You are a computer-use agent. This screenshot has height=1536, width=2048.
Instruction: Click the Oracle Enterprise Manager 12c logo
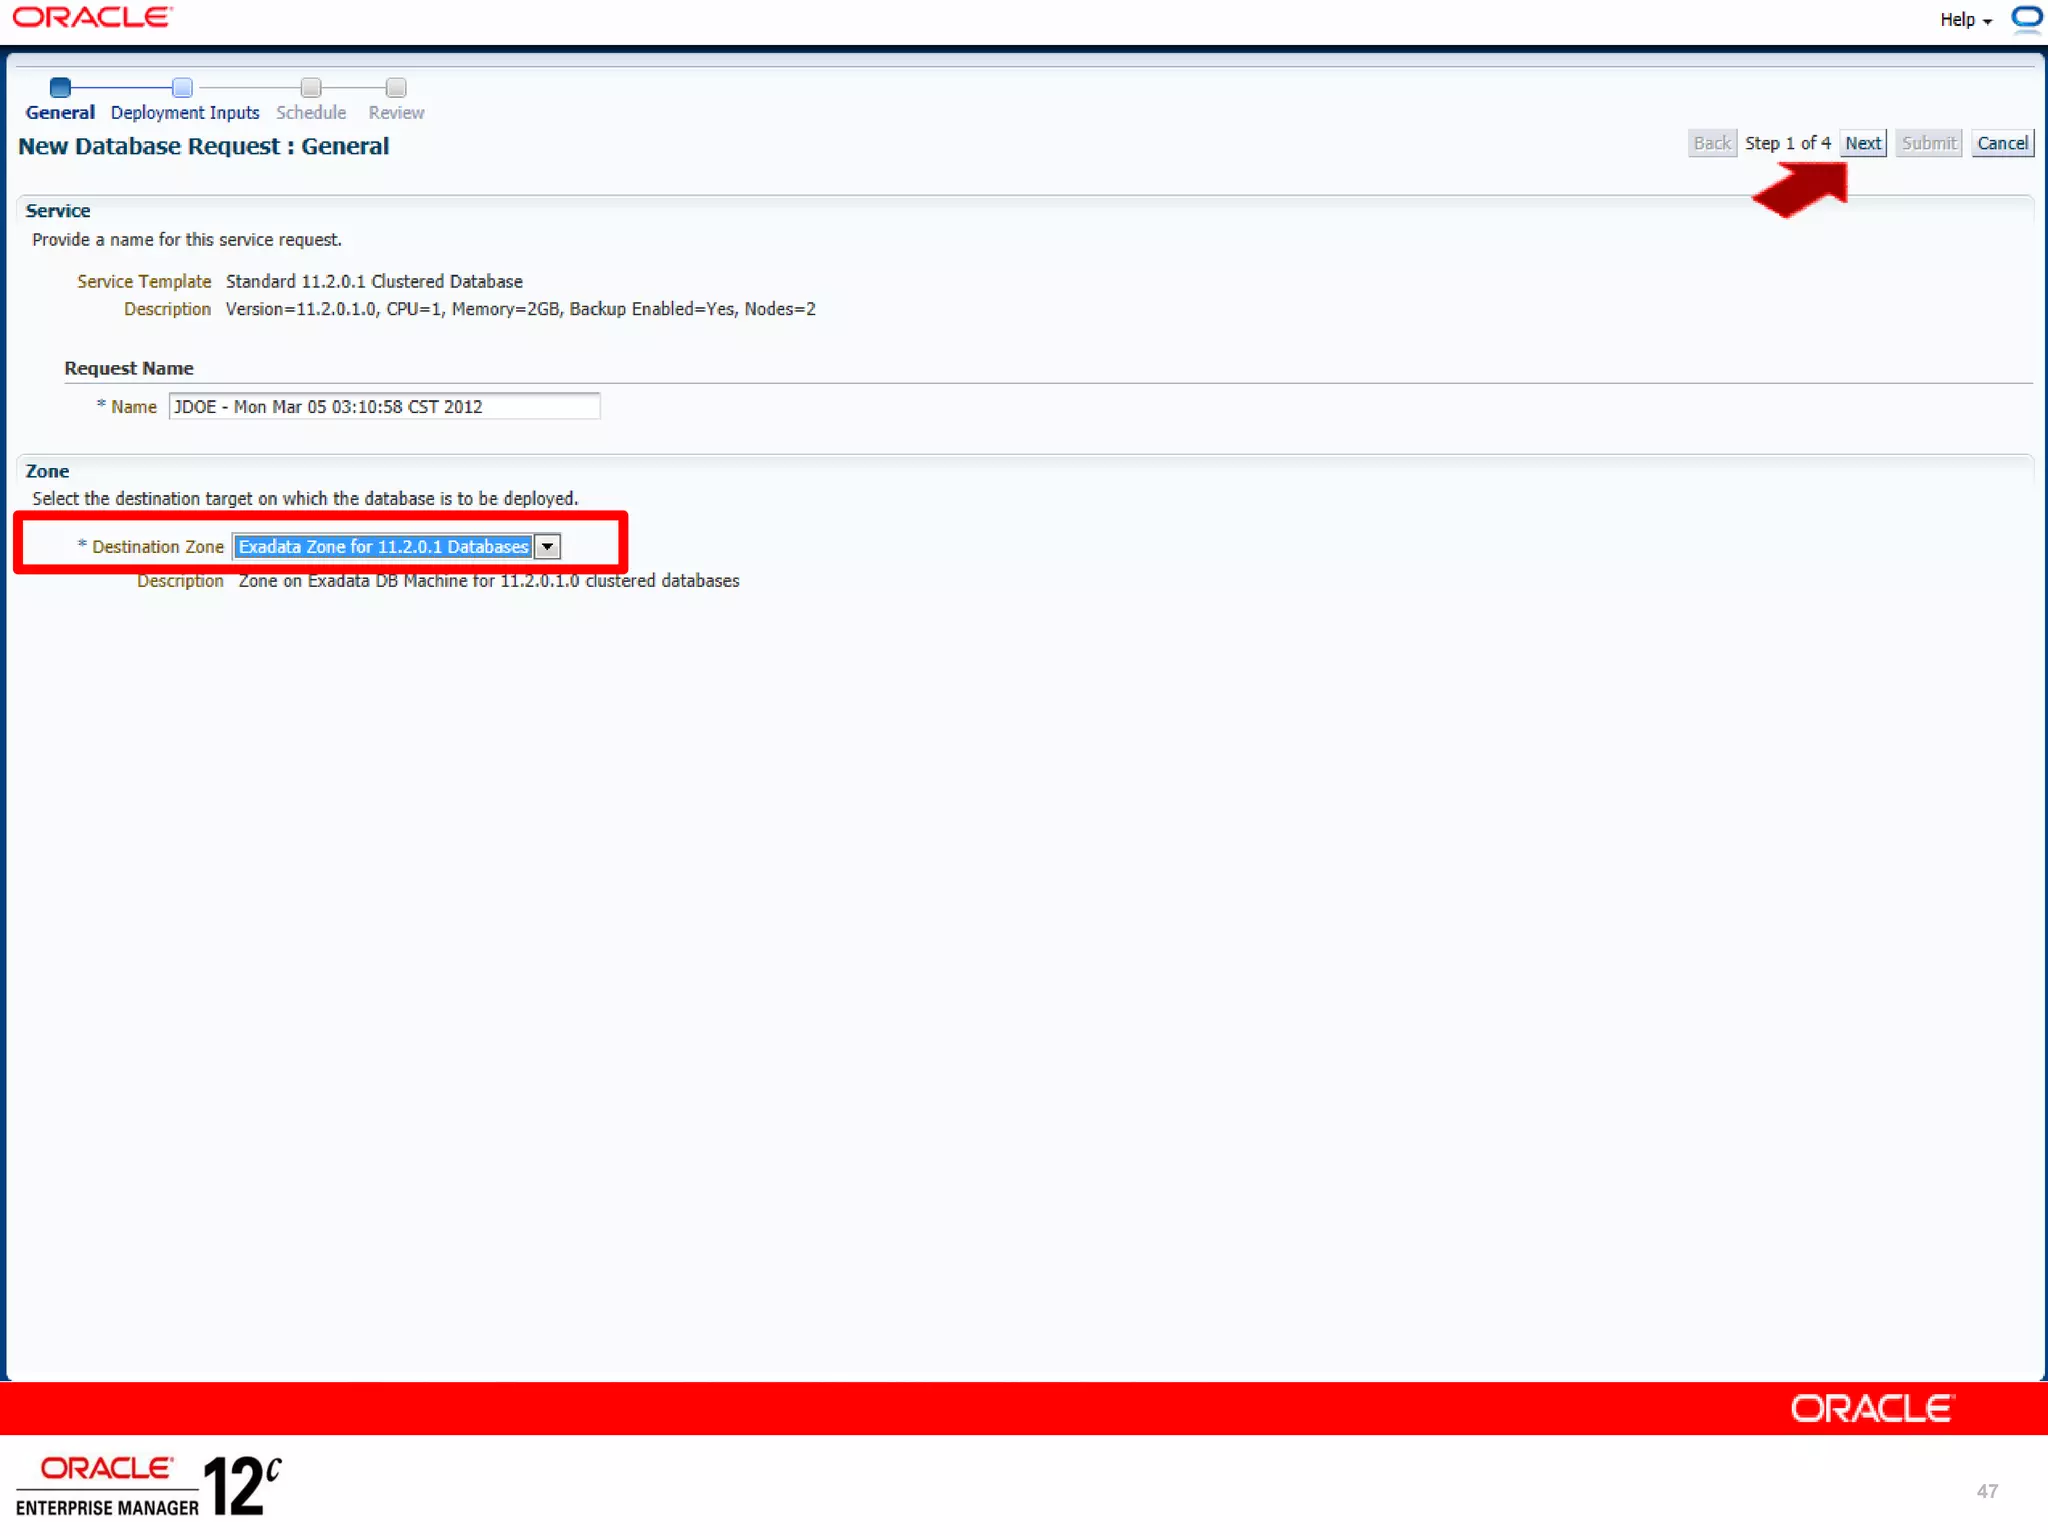pyautogui.click(x=148, y=1485)
